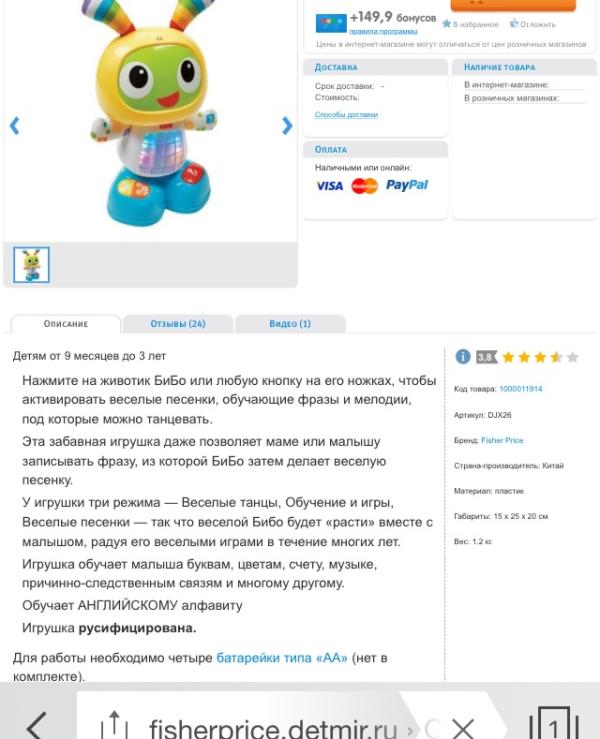The image size is (600, 739).
Task: Open the правила программы link
Action: (x=383, y=31)
